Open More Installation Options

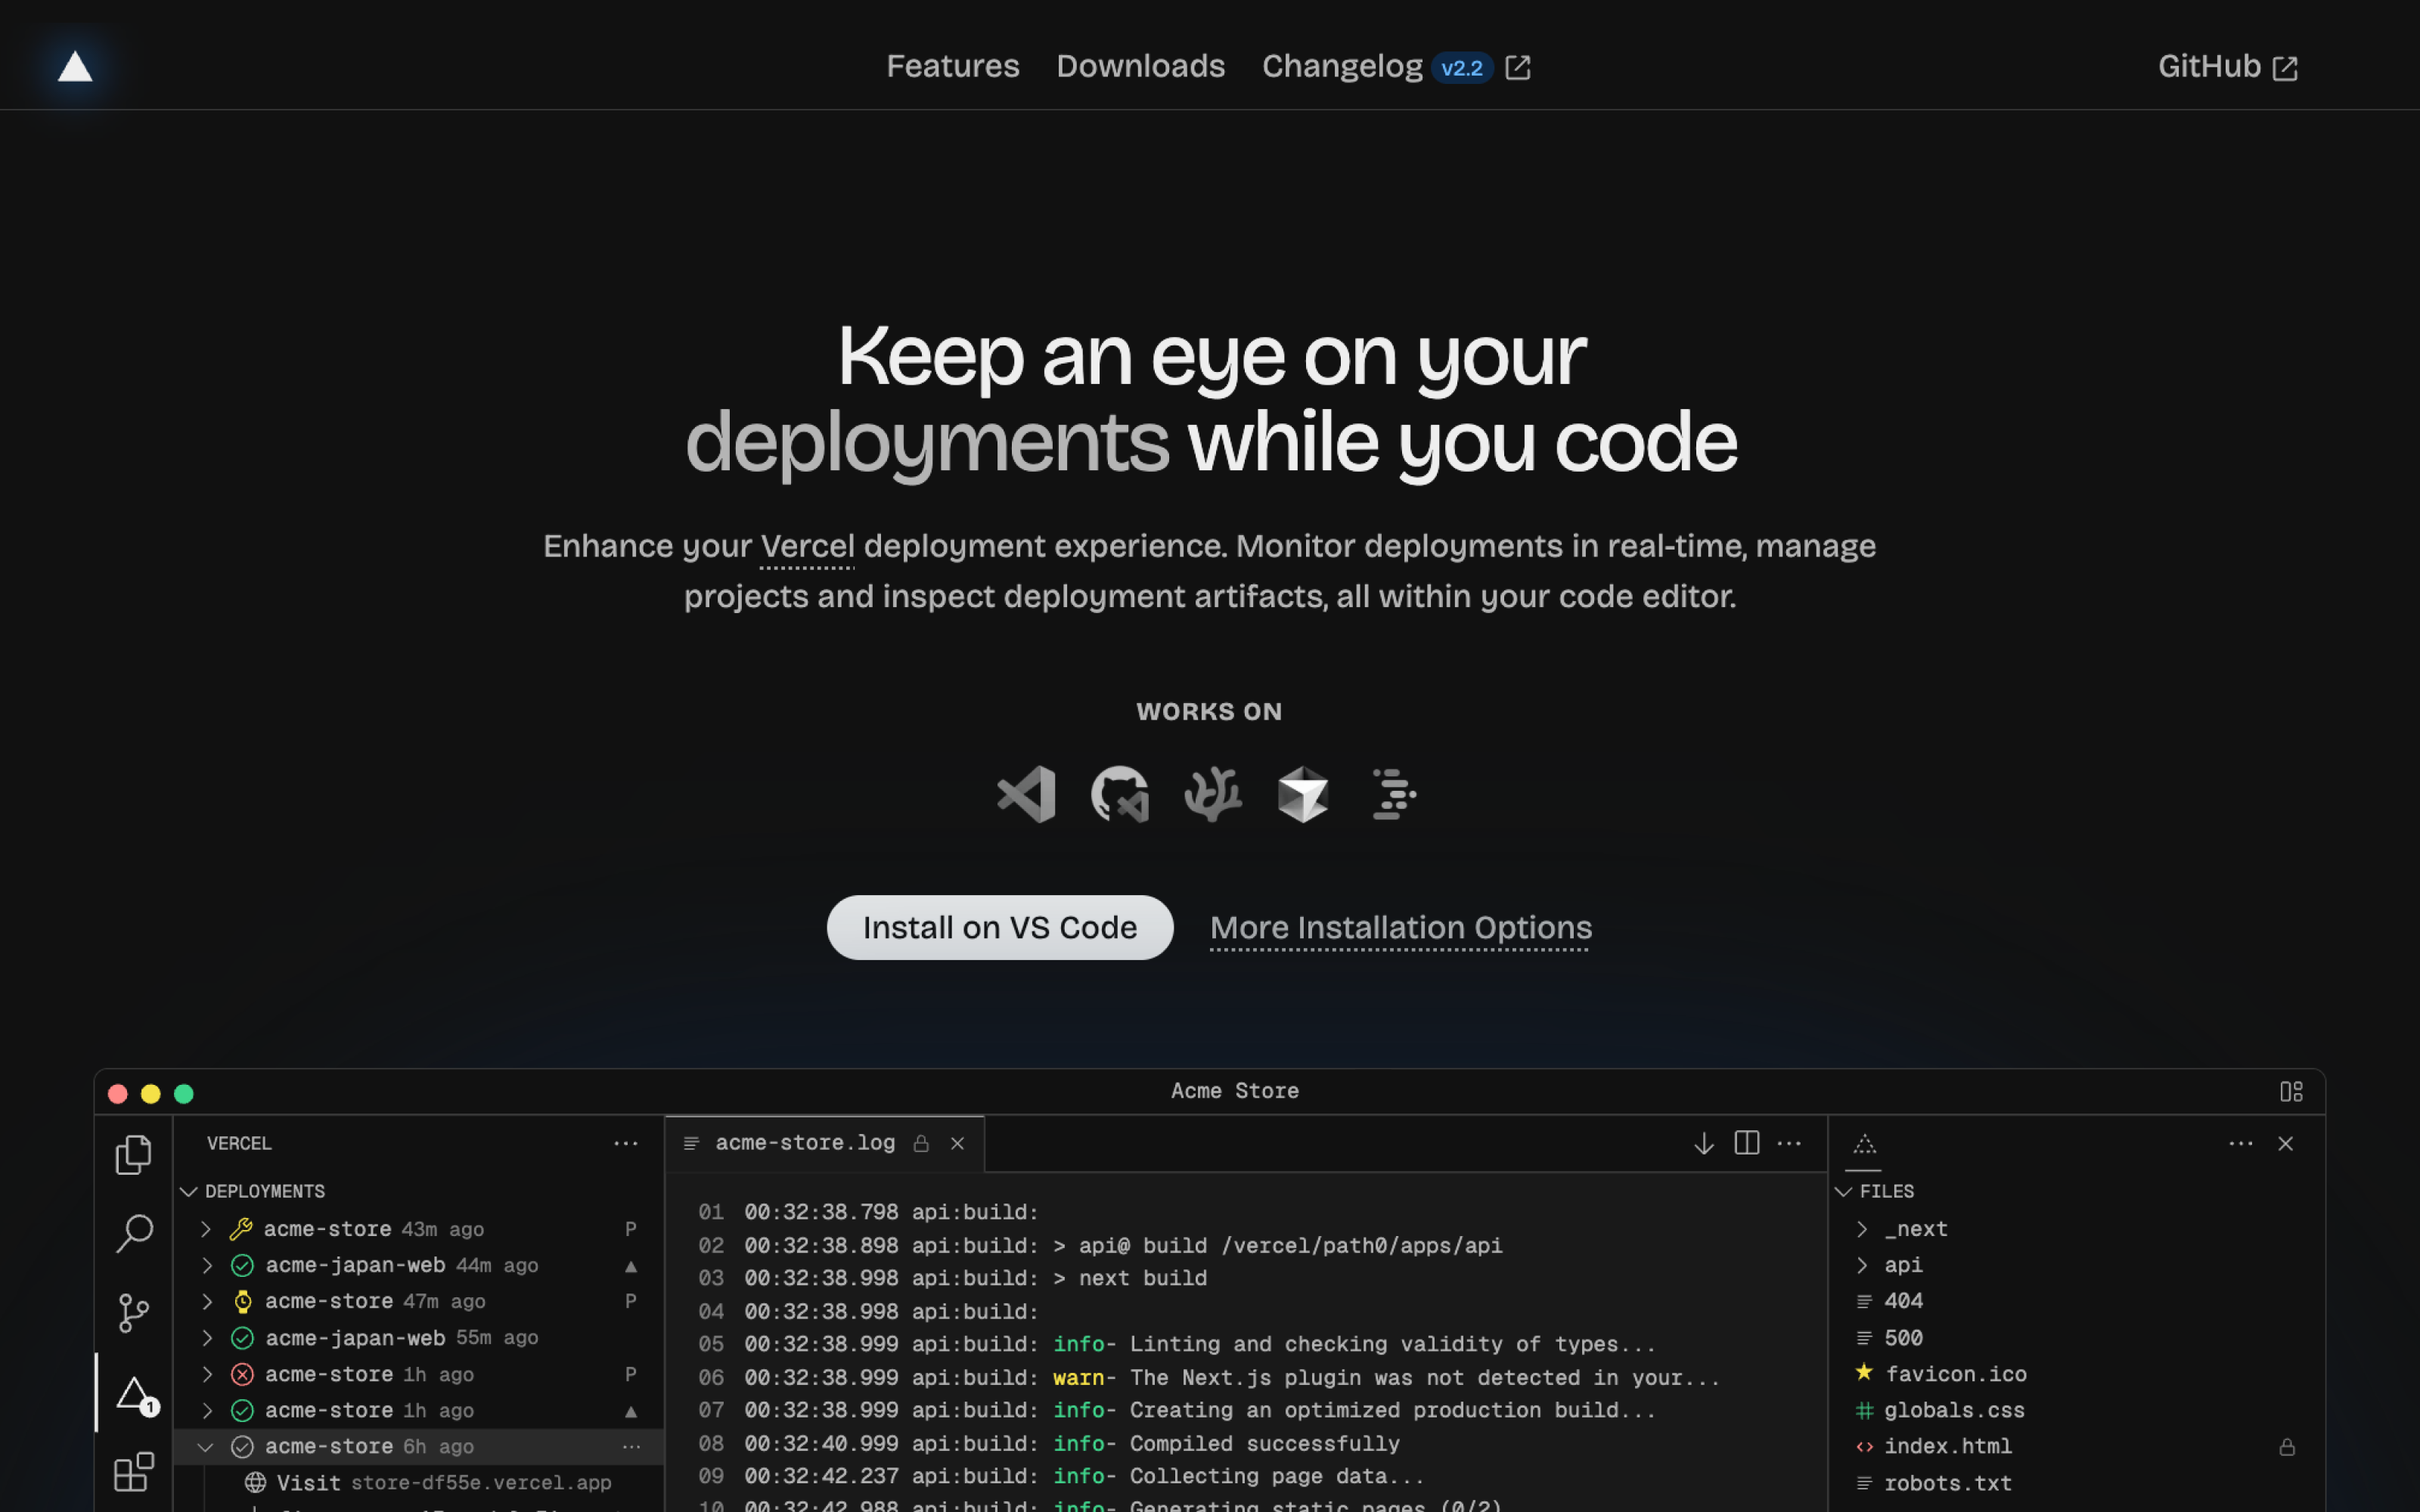pyautogui.click(x=1399, y=927)
